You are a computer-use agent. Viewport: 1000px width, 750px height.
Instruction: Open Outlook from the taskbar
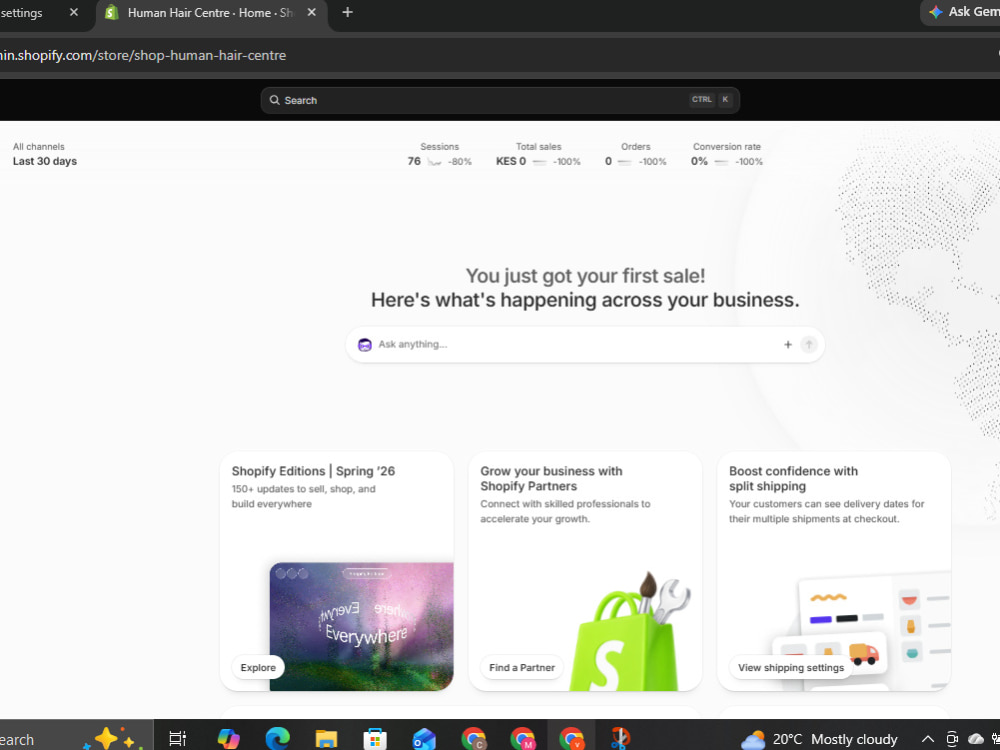point(424,739)
